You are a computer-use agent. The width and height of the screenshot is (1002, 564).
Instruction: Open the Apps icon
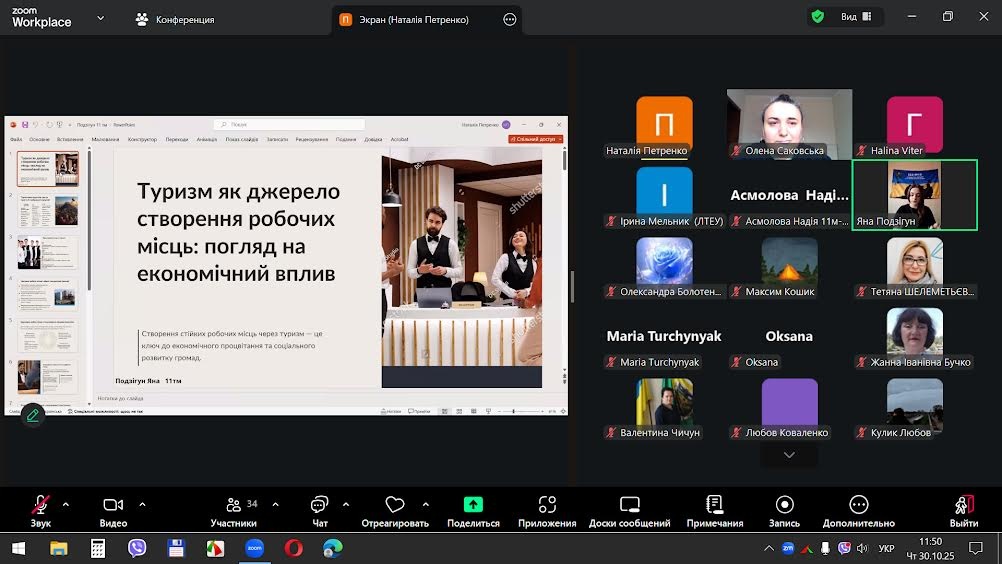(x=547, y=505)
